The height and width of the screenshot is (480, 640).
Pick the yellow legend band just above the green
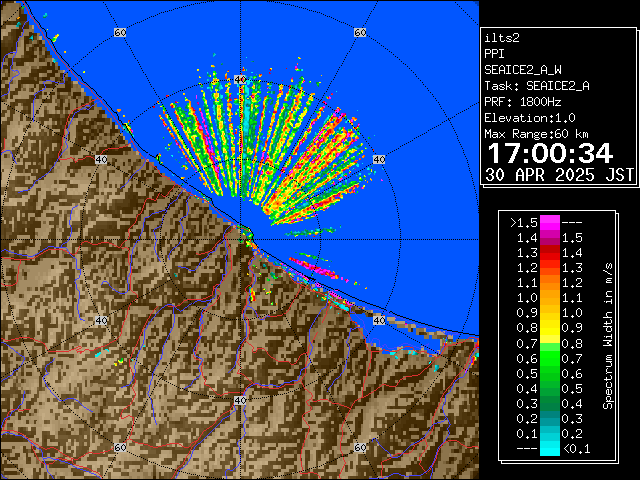pos(550,339)
